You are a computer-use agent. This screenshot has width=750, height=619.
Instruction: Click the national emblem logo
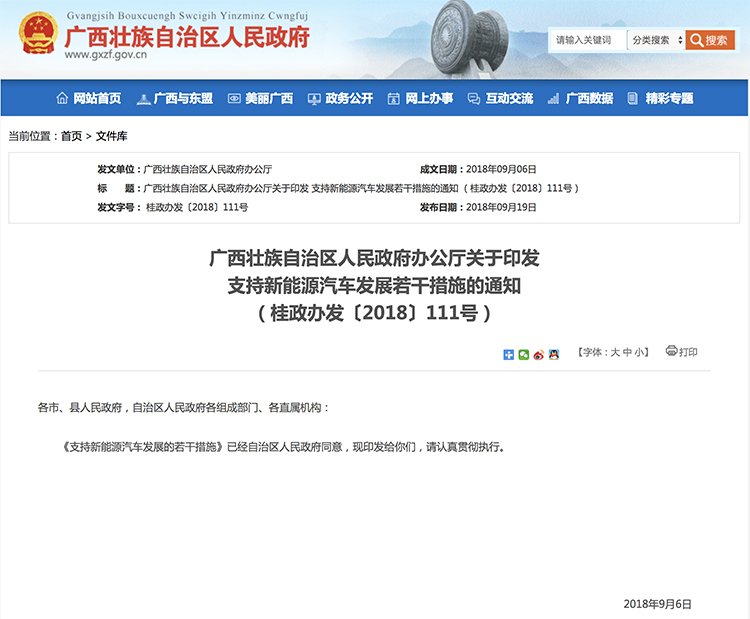pos(38,33)
